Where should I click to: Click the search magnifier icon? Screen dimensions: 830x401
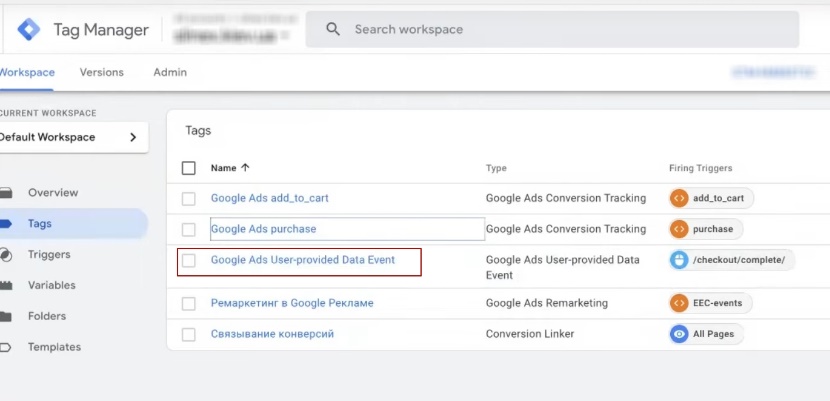pyautogui.click(x=333, y=30)
